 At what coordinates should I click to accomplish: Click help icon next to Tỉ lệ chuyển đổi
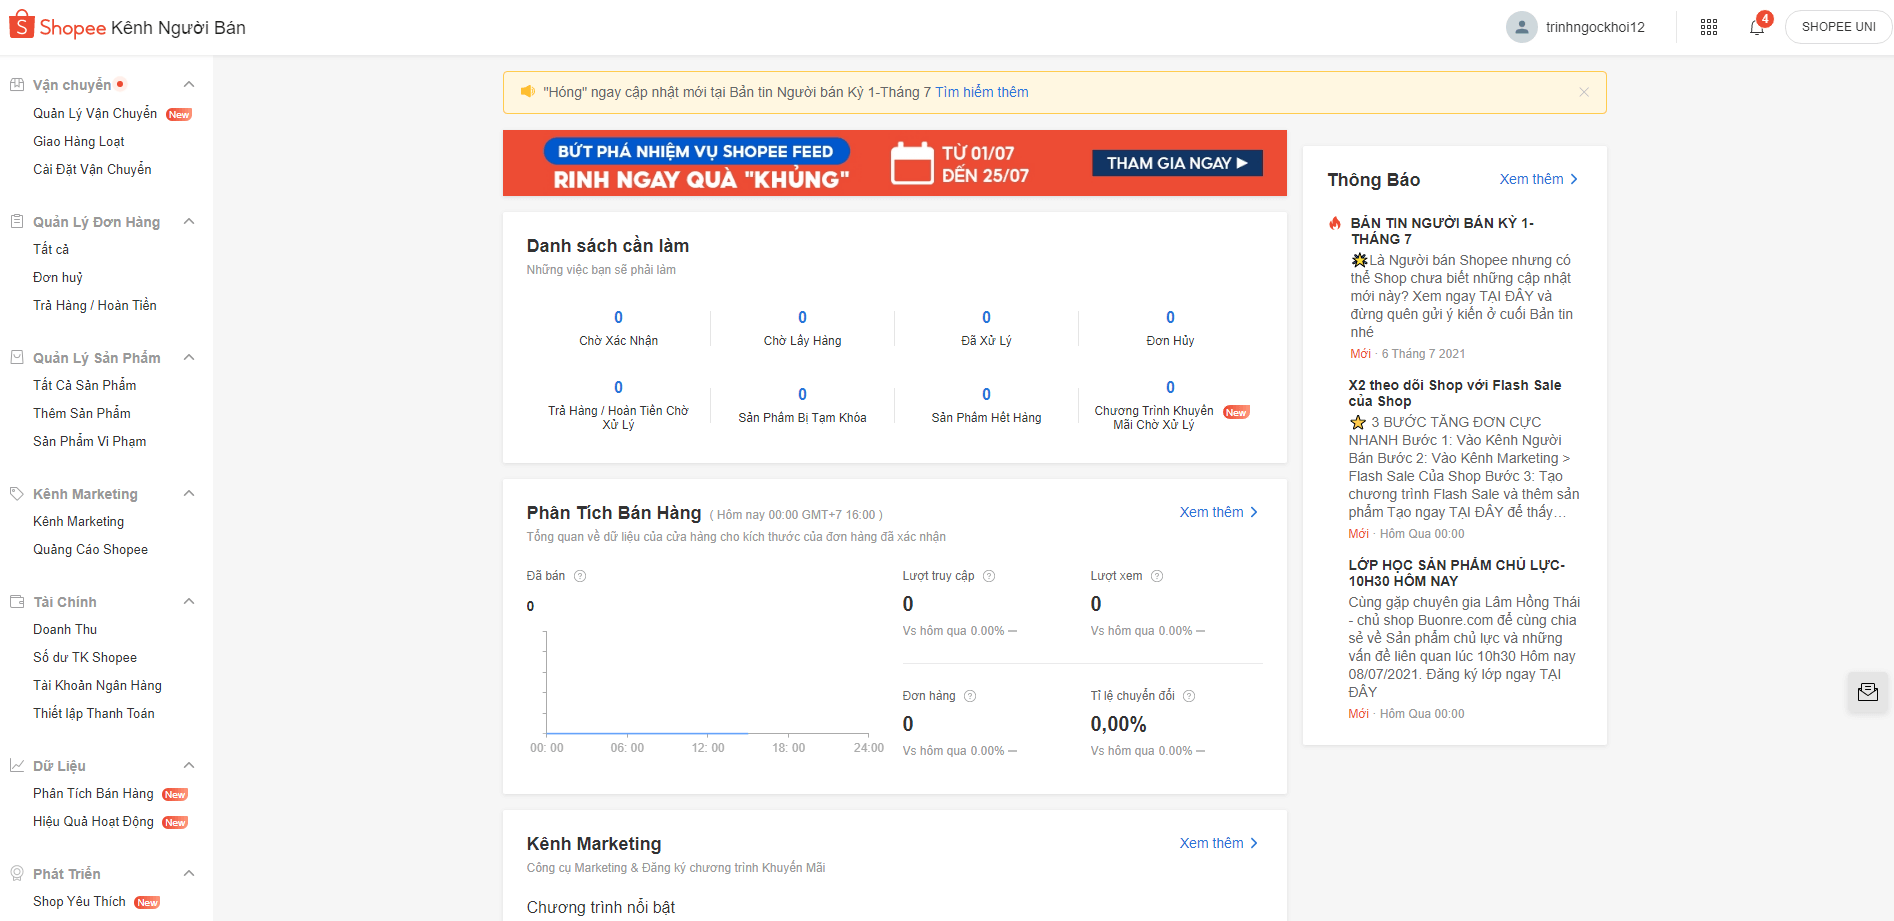coord(1189,696)
